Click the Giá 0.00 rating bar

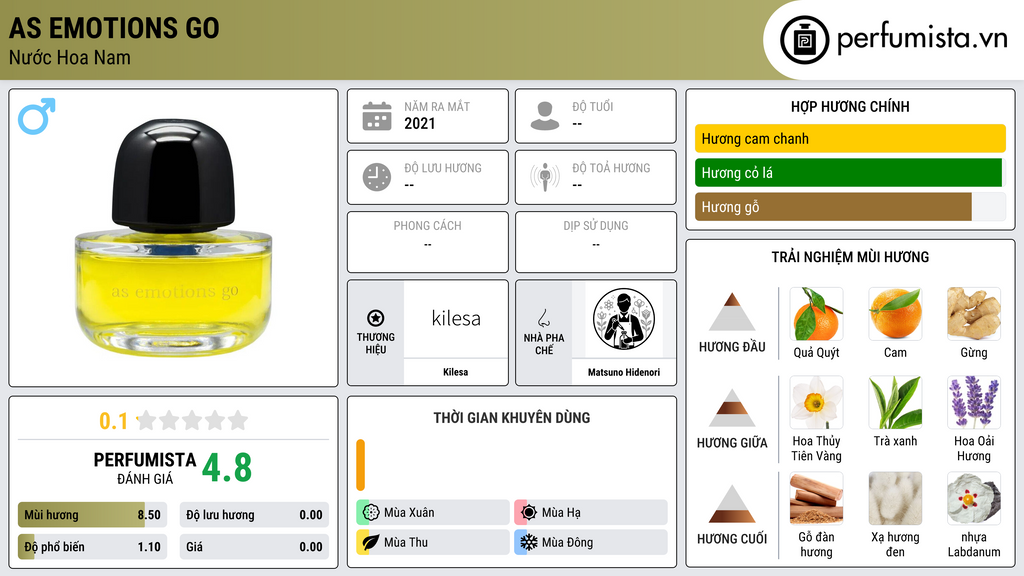(x=254, y=547)
